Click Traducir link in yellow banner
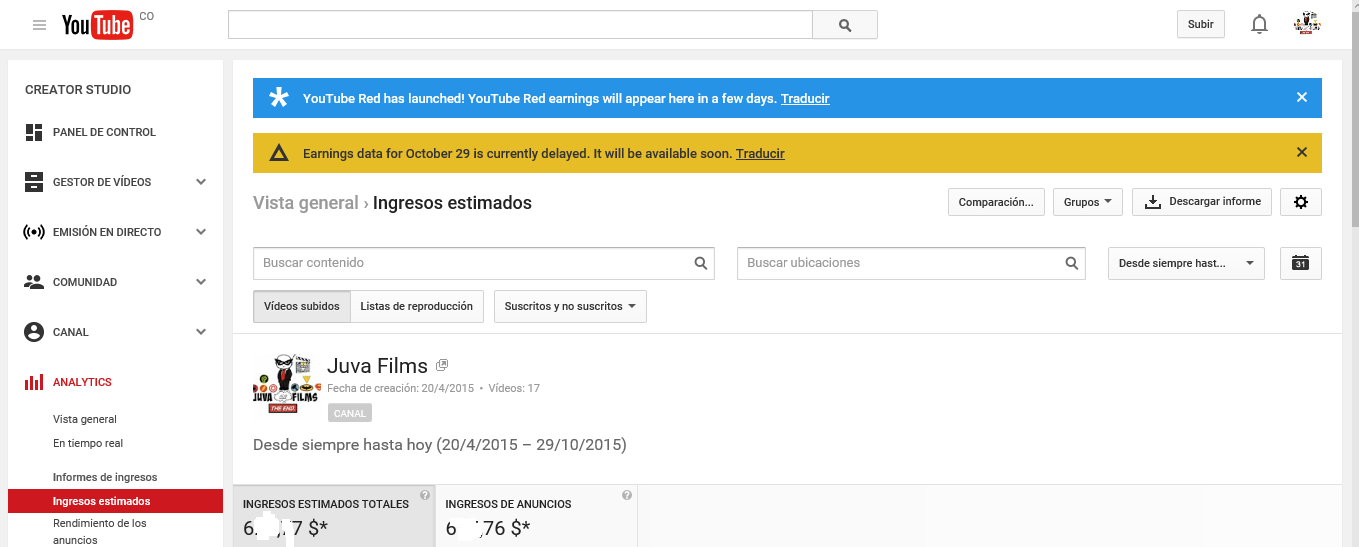Screen dimensions: 1359x547 [x=760, y=154]
